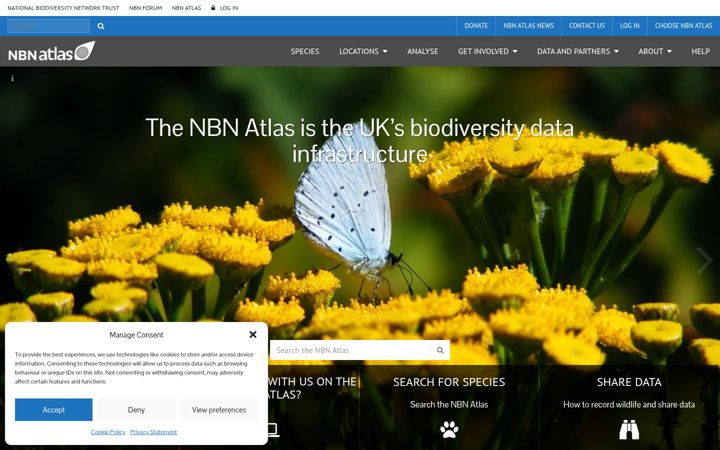Click the search magnifier in blue bar

coord(101,26)
